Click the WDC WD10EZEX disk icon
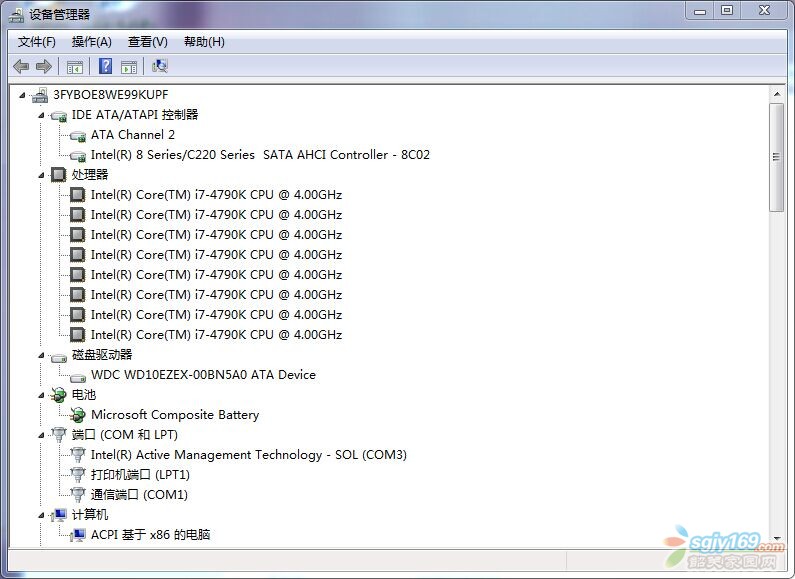Screen dimensions: 795x579 [x=78, y=377]
